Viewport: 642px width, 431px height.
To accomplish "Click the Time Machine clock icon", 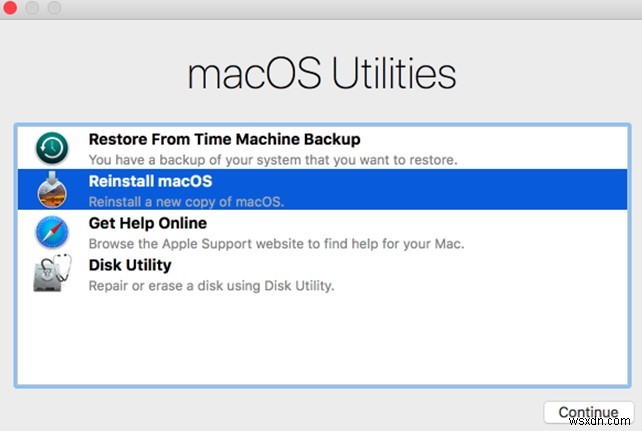I will (x=52, y=148).
